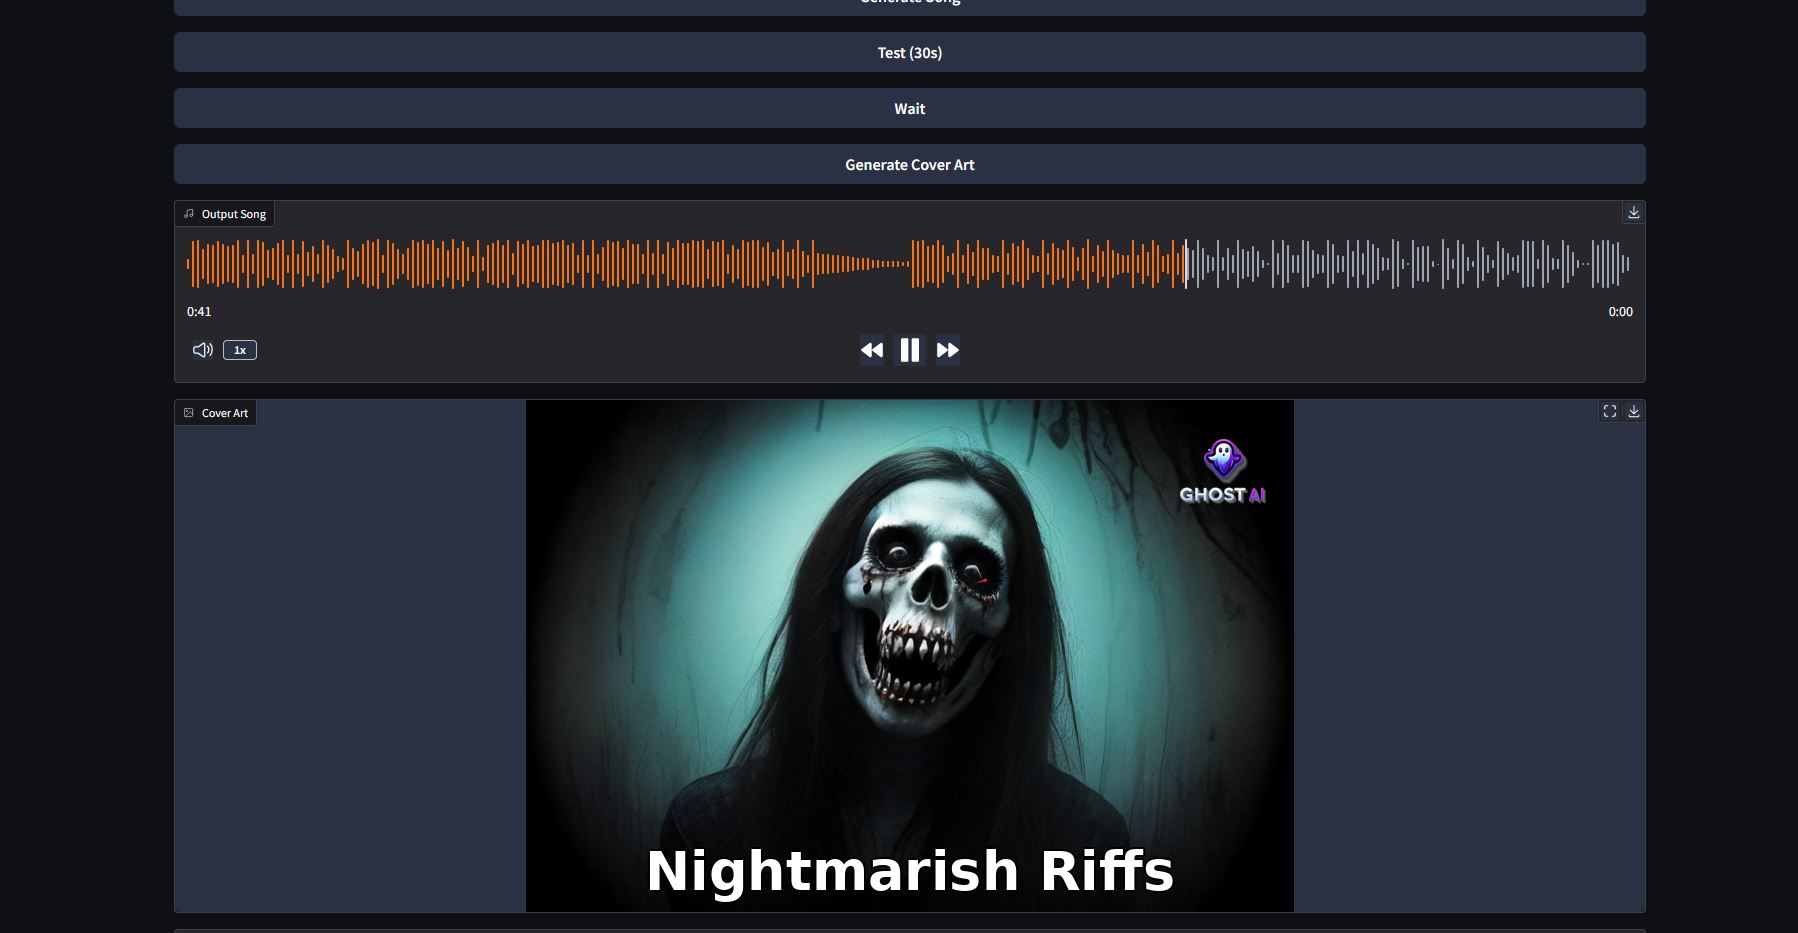This screenshot has width=1798, height=933.
Task: Download the output song file
Action: (1633, 213)
